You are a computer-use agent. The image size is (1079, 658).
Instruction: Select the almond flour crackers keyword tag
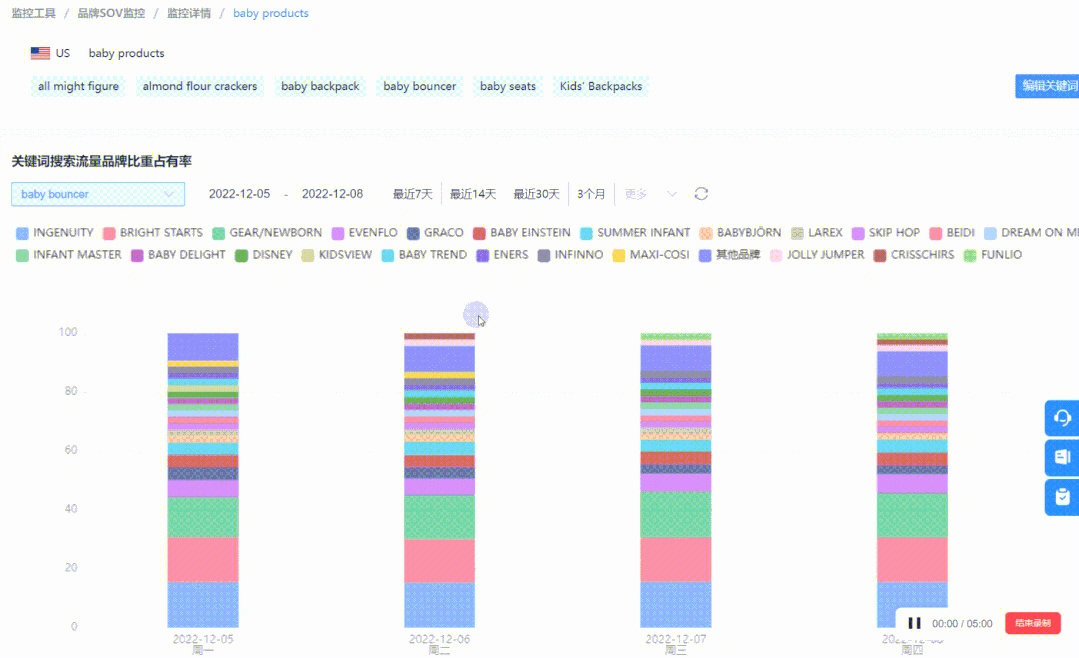tap(200, 86)
